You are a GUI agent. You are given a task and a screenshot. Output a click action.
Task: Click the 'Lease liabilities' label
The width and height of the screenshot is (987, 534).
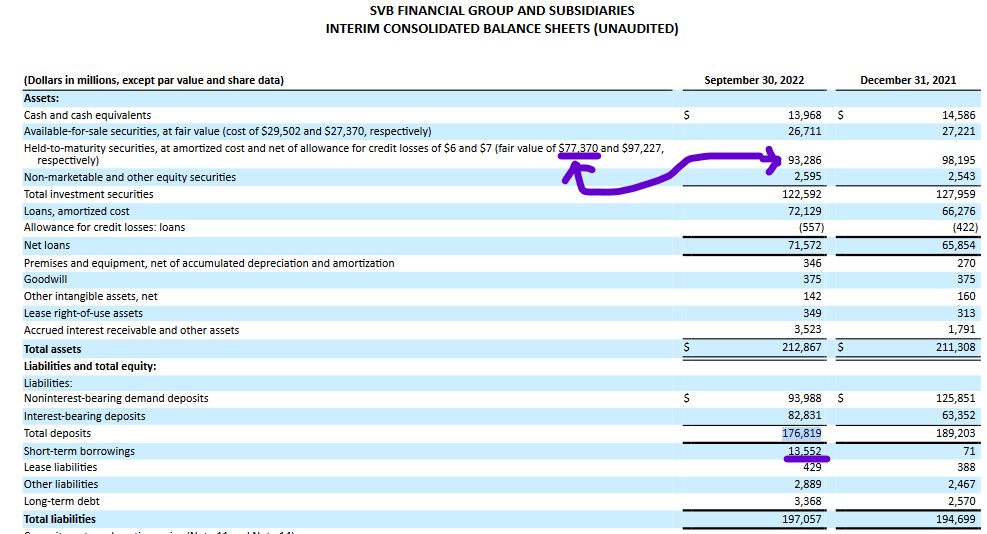click(60, 467)
